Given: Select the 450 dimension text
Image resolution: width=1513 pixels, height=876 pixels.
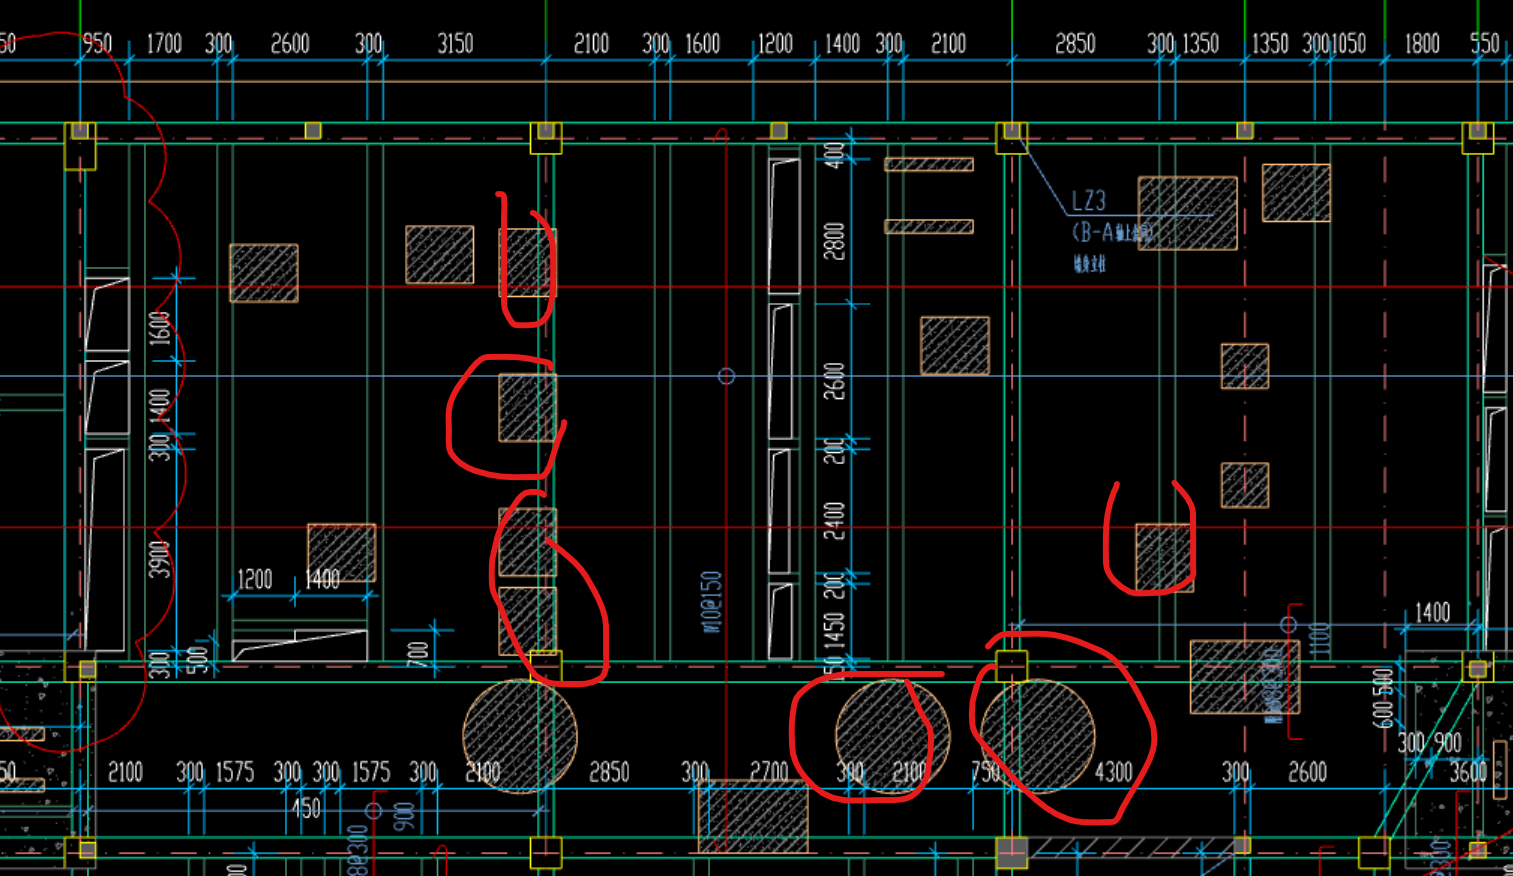Looking at the screenshot, I should click(306, 809).
